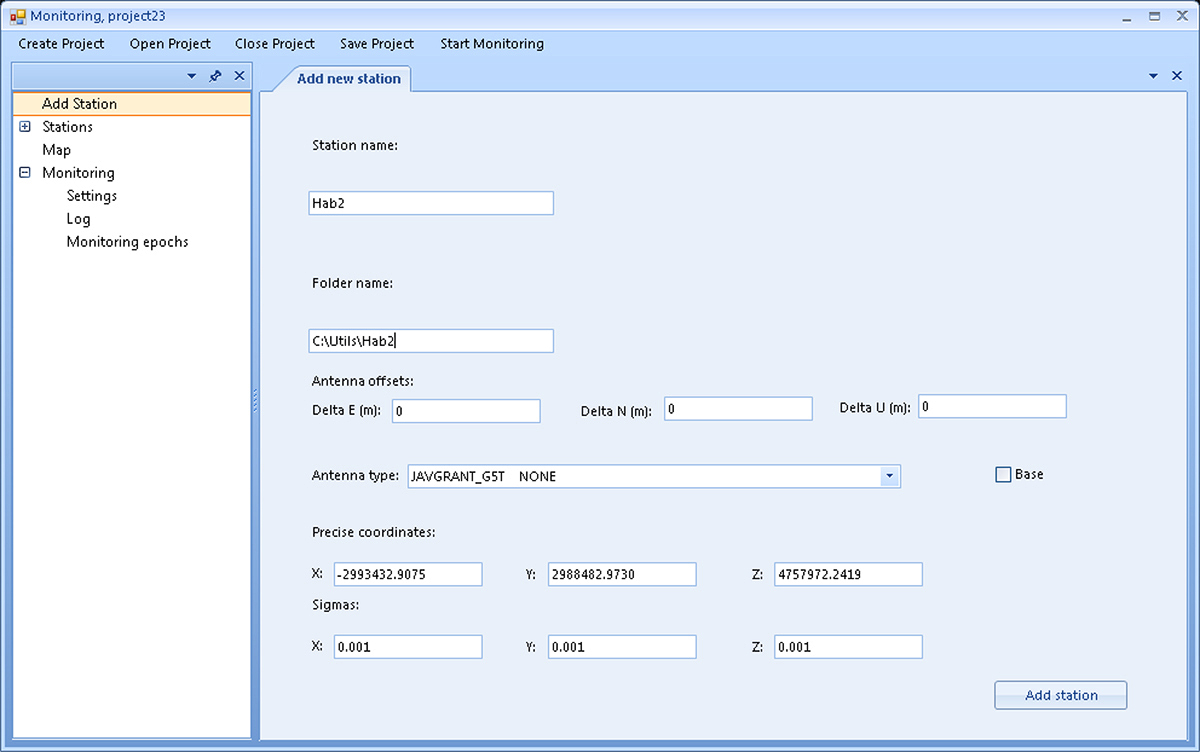Click Start Monitoring in menu bar
The height and width of the screenshot is (752, 1200).
(492, 44)
